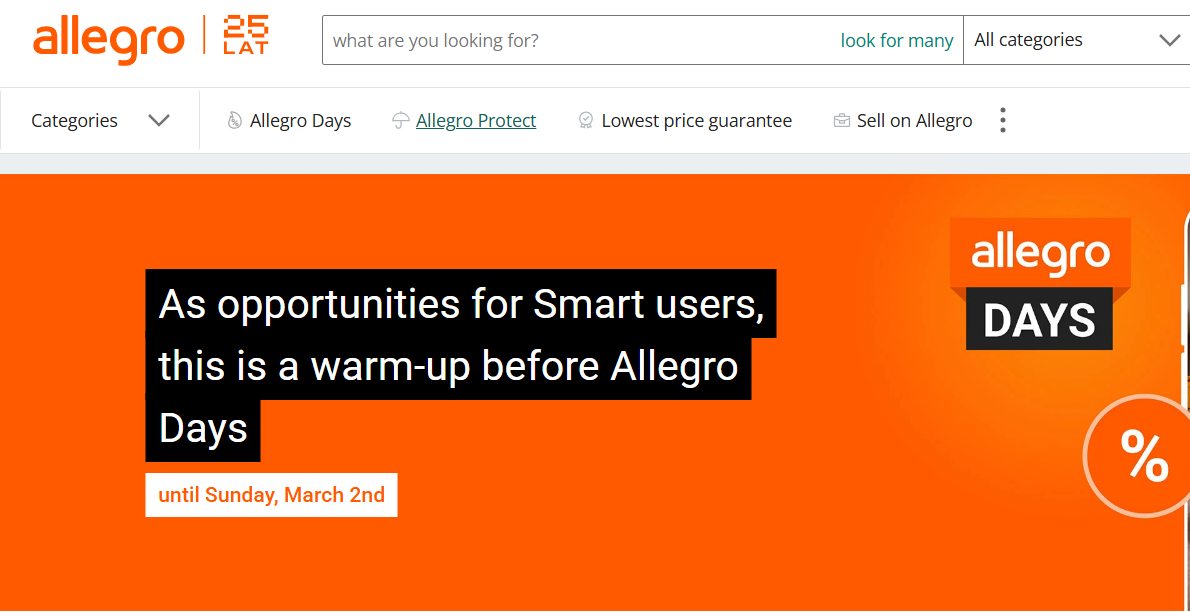The height and width of the screenshot is (612, 1190).
Task: Click the briefcase icon beside Sell on Allegro
Action: (x=841, y=121)
